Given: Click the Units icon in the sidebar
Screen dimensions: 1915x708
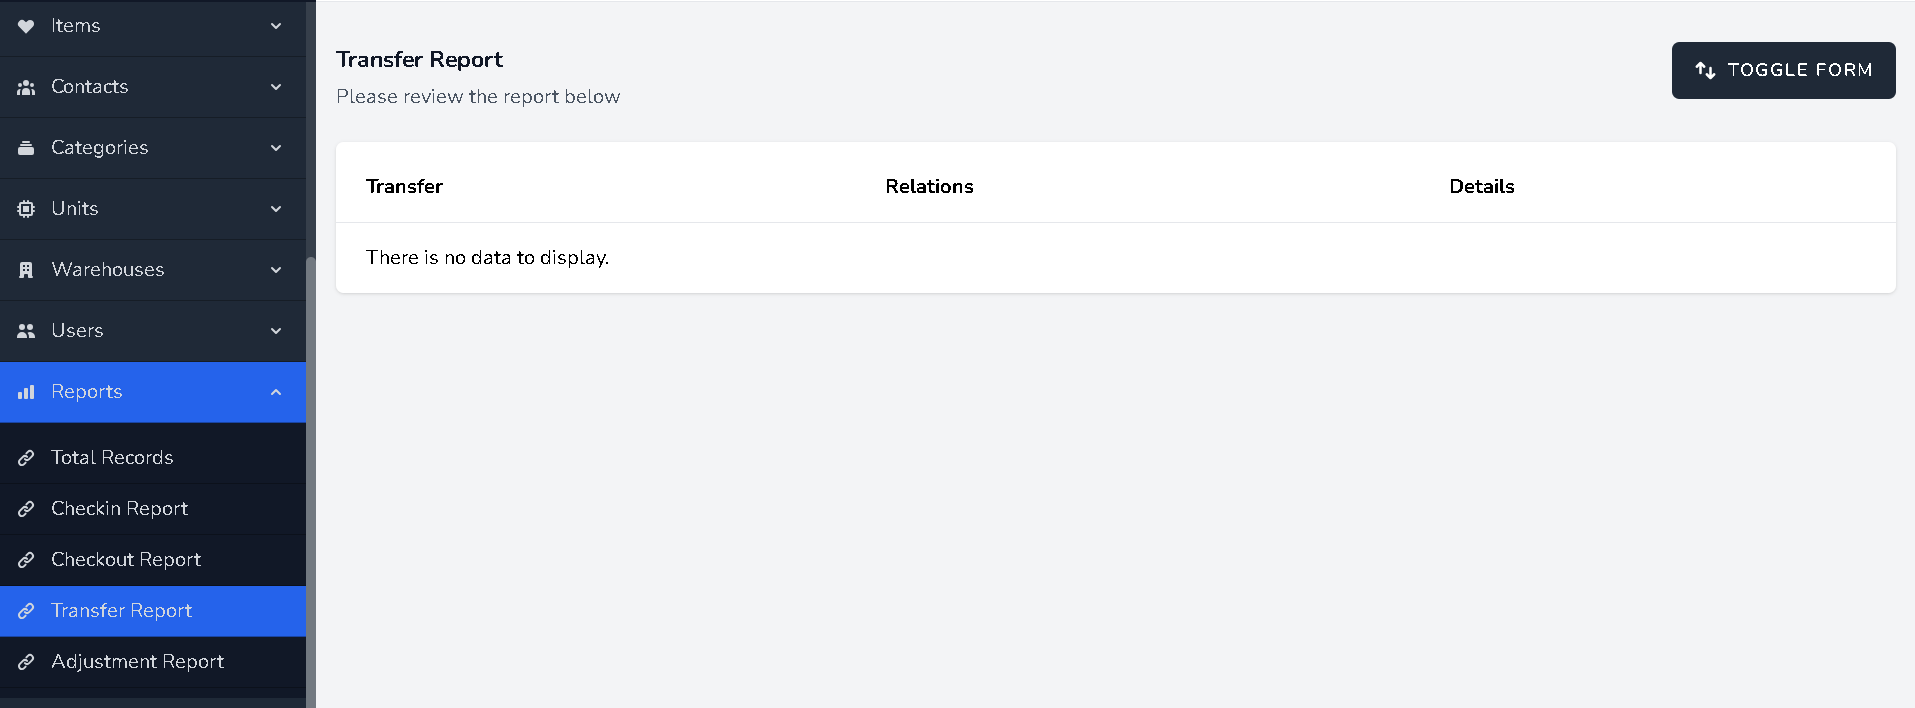Looking at the screenshot, I should [25, 208].
